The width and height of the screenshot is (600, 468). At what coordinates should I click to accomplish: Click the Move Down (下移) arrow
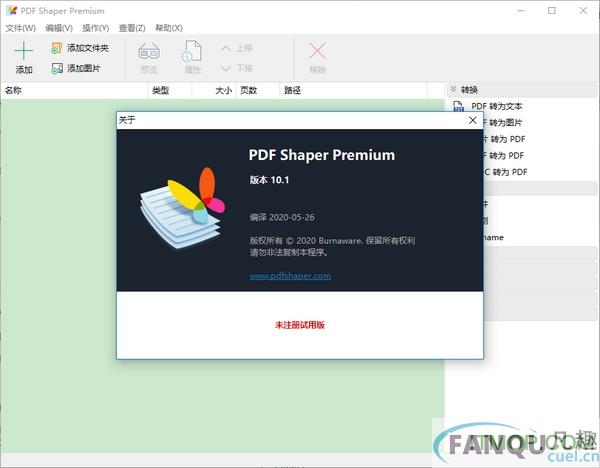click(226, 69)
